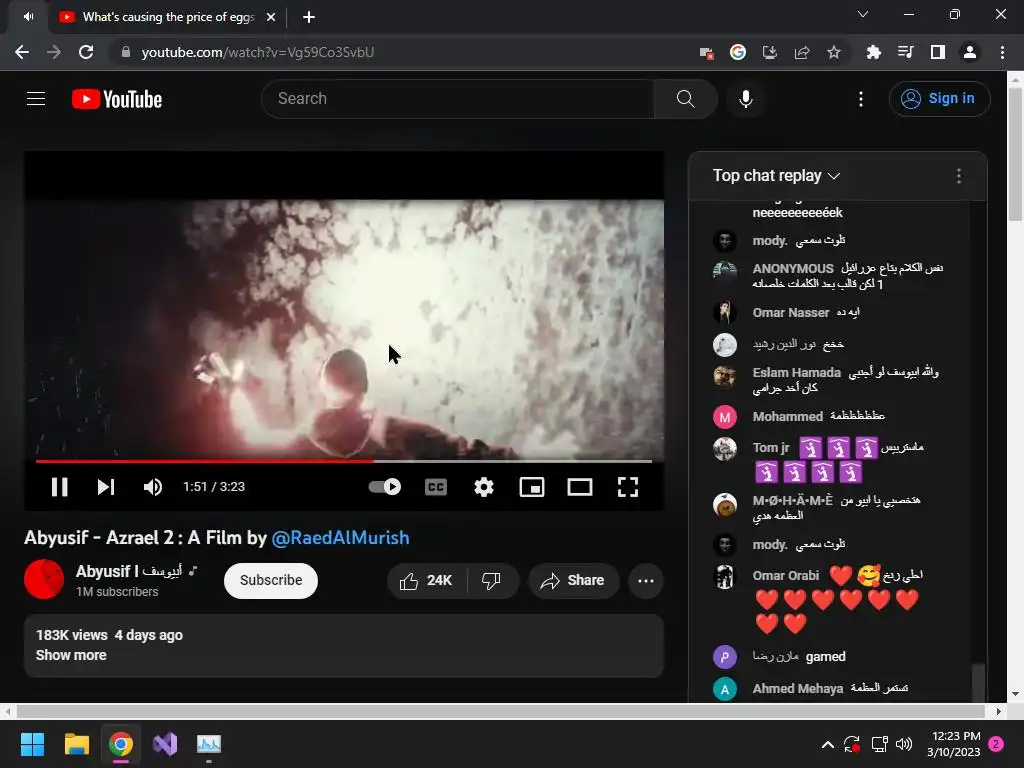This screenshot has width=1024, height=768.
Task: Click the chat panel scrollbar thumb
Action: point(978,682)
